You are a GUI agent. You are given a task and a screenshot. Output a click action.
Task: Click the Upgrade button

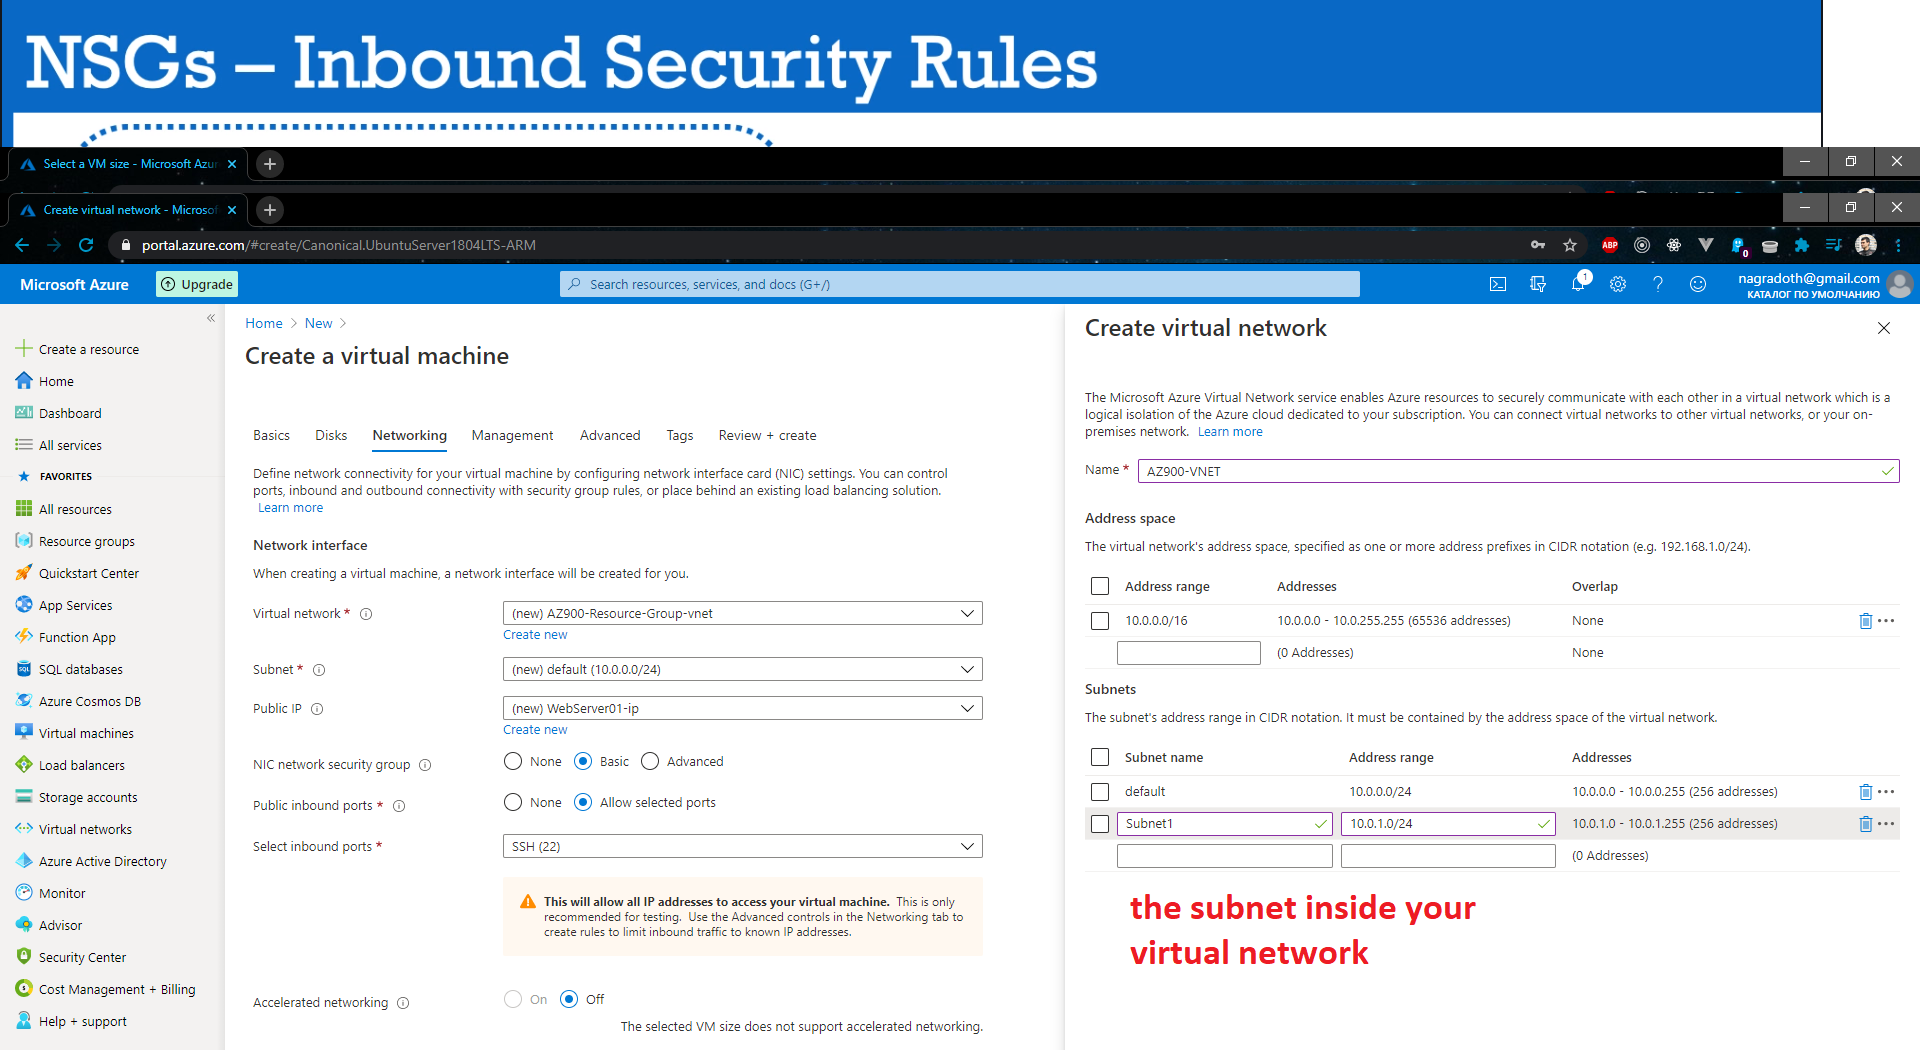point(197,284)
